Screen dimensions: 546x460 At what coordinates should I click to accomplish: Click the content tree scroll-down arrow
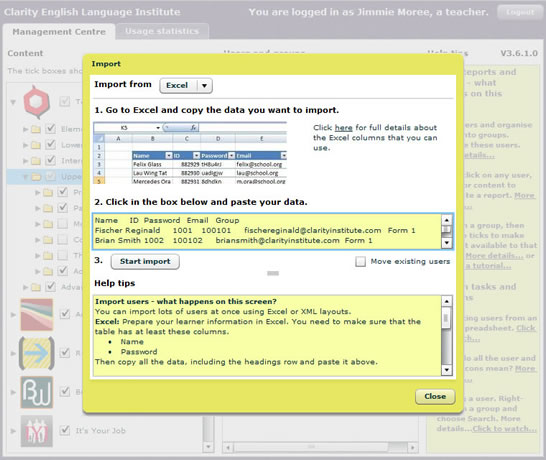click(208, 446)
